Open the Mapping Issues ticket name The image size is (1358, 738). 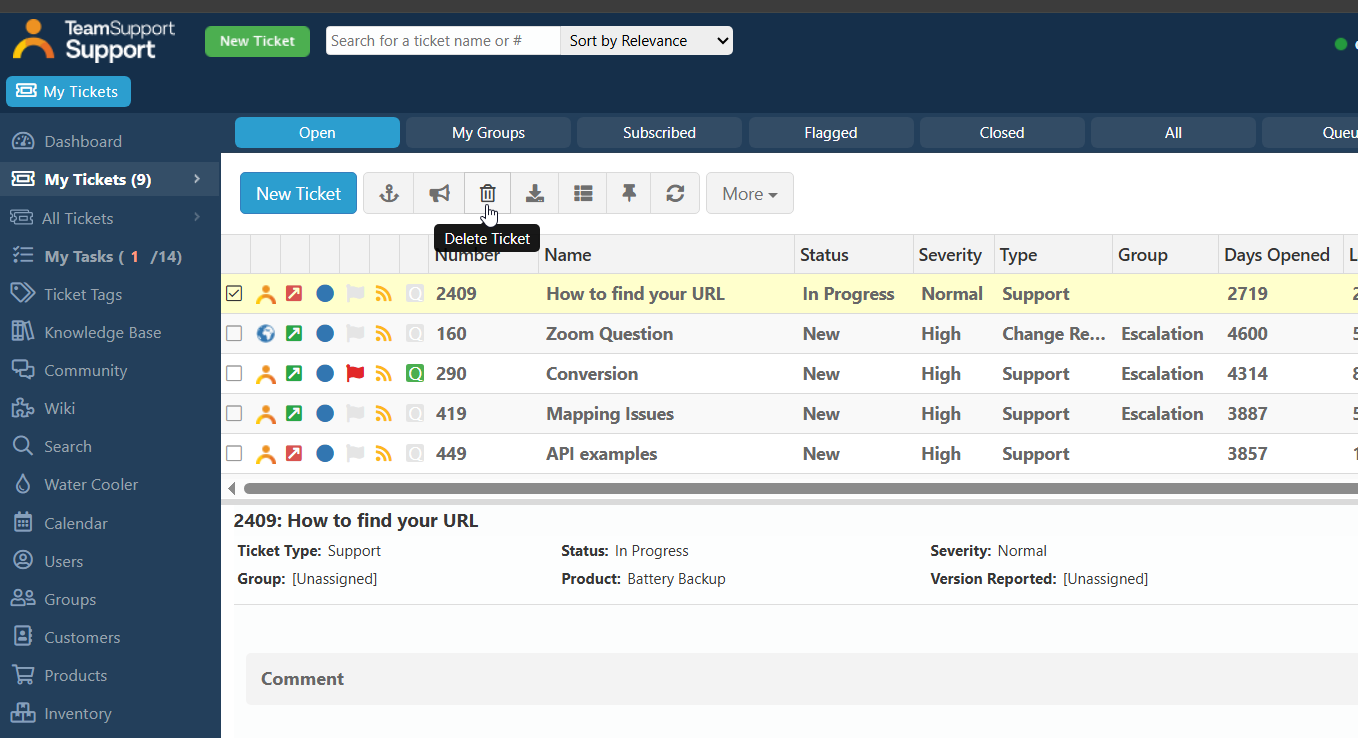point(609,414)
